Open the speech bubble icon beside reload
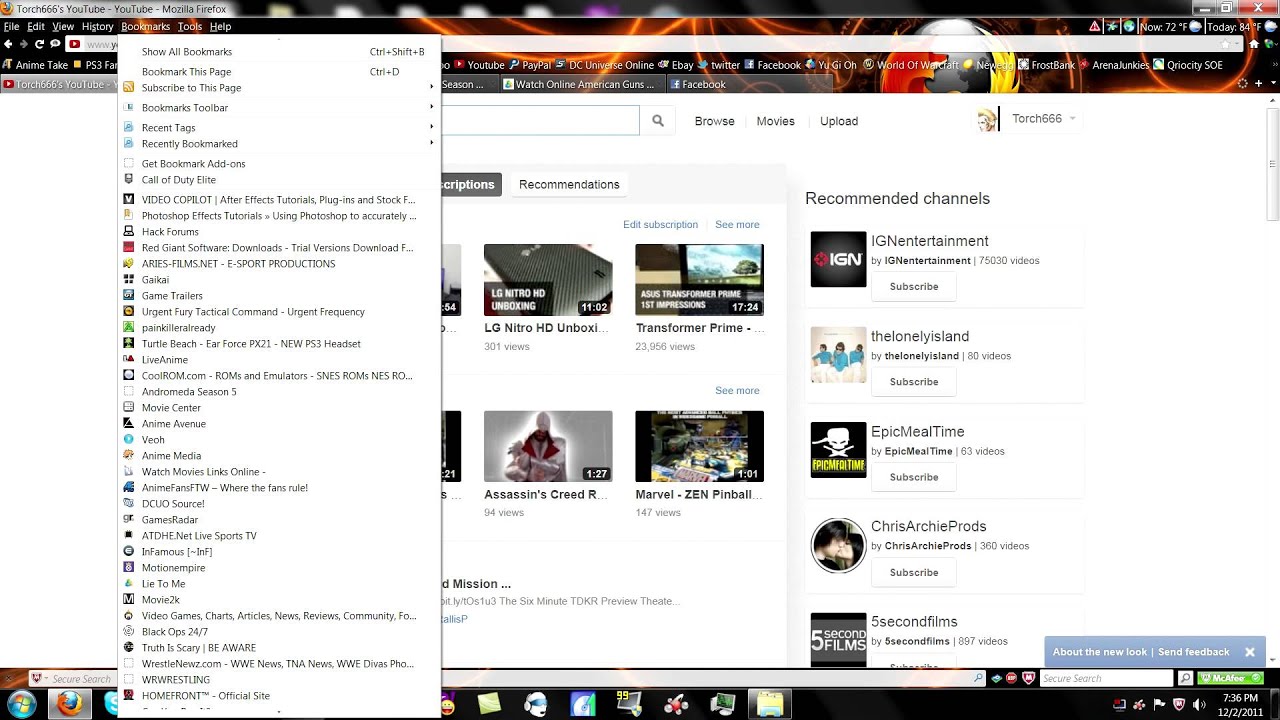 (54, 44)
